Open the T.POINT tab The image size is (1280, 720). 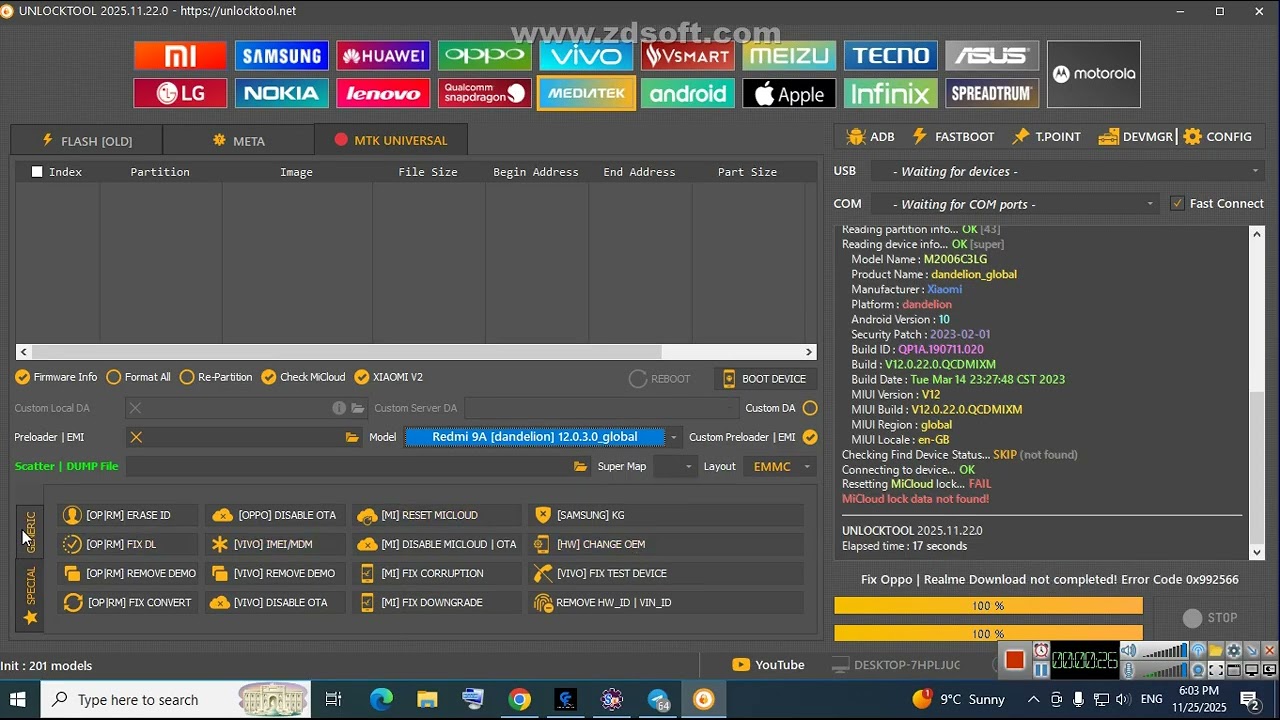(x=1046, y=137)
